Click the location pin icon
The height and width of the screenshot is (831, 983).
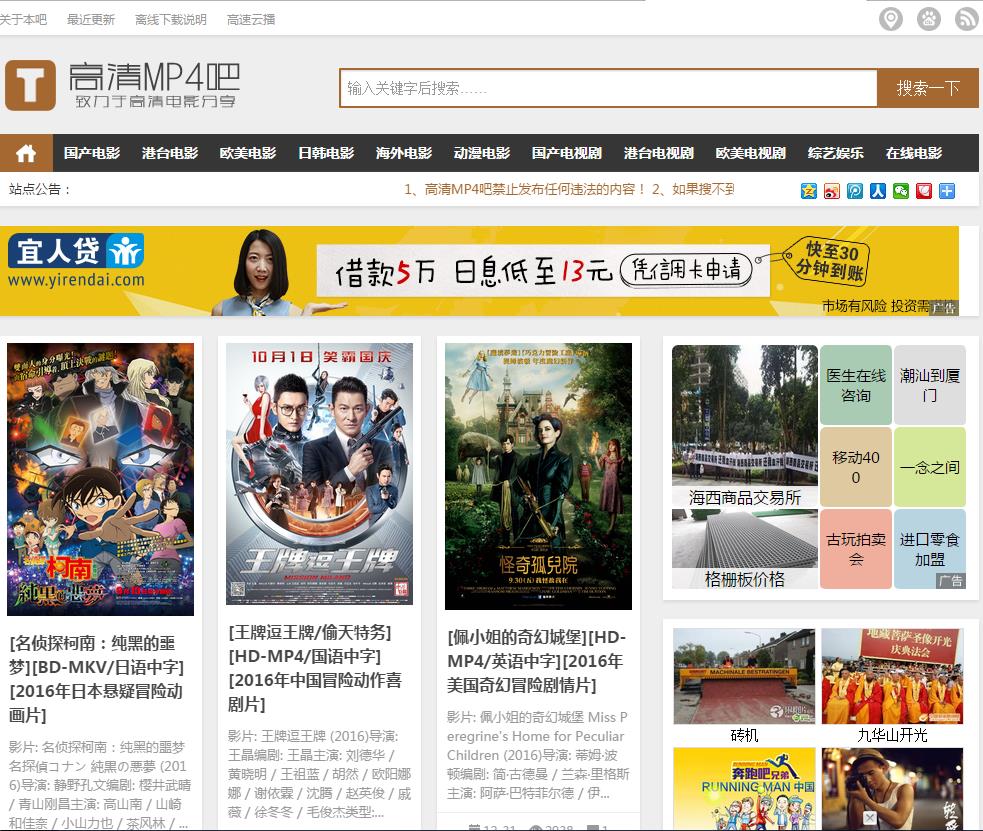(890, 19)
